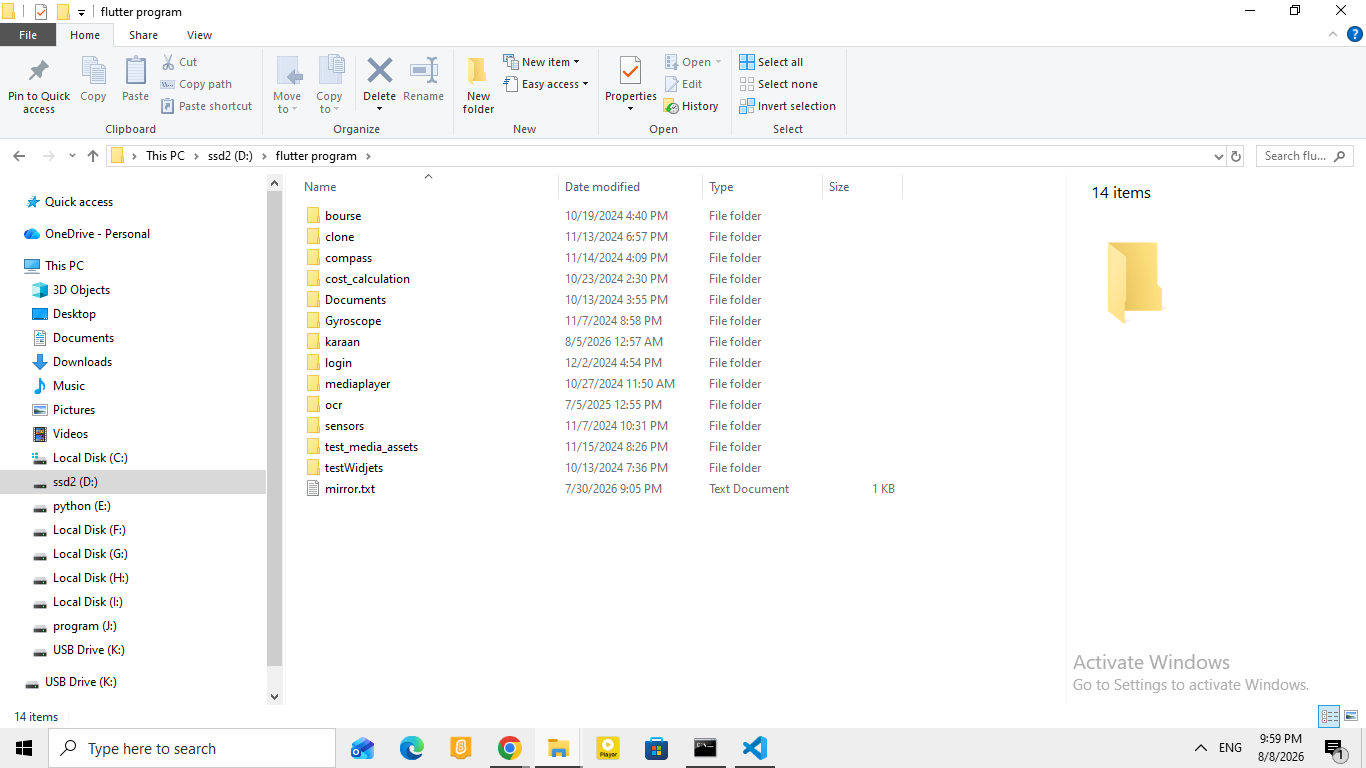Viewport: 1366px width, 768px height.
Task: Open the Copy to dropdown
Action: (x=329, y=85)
